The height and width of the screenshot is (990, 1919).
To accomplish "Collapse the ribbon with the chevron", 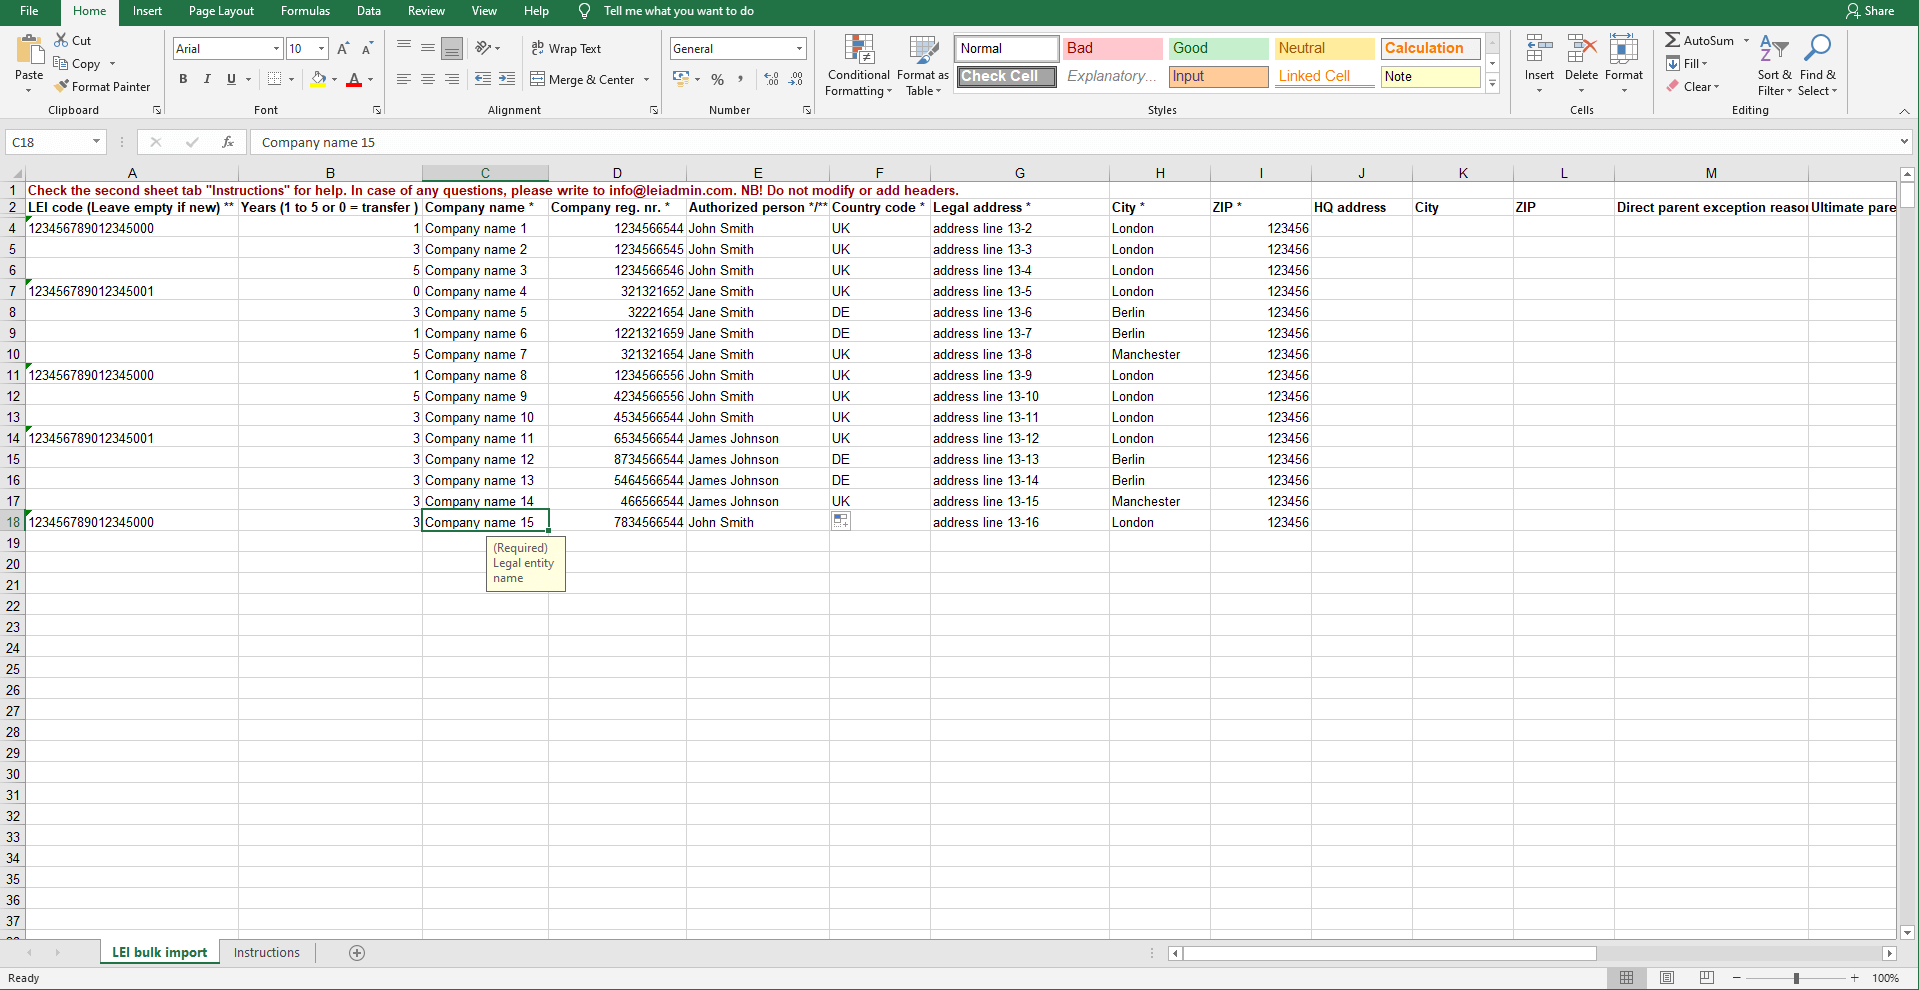I will pyautogui.click(x=1904, y=111).
